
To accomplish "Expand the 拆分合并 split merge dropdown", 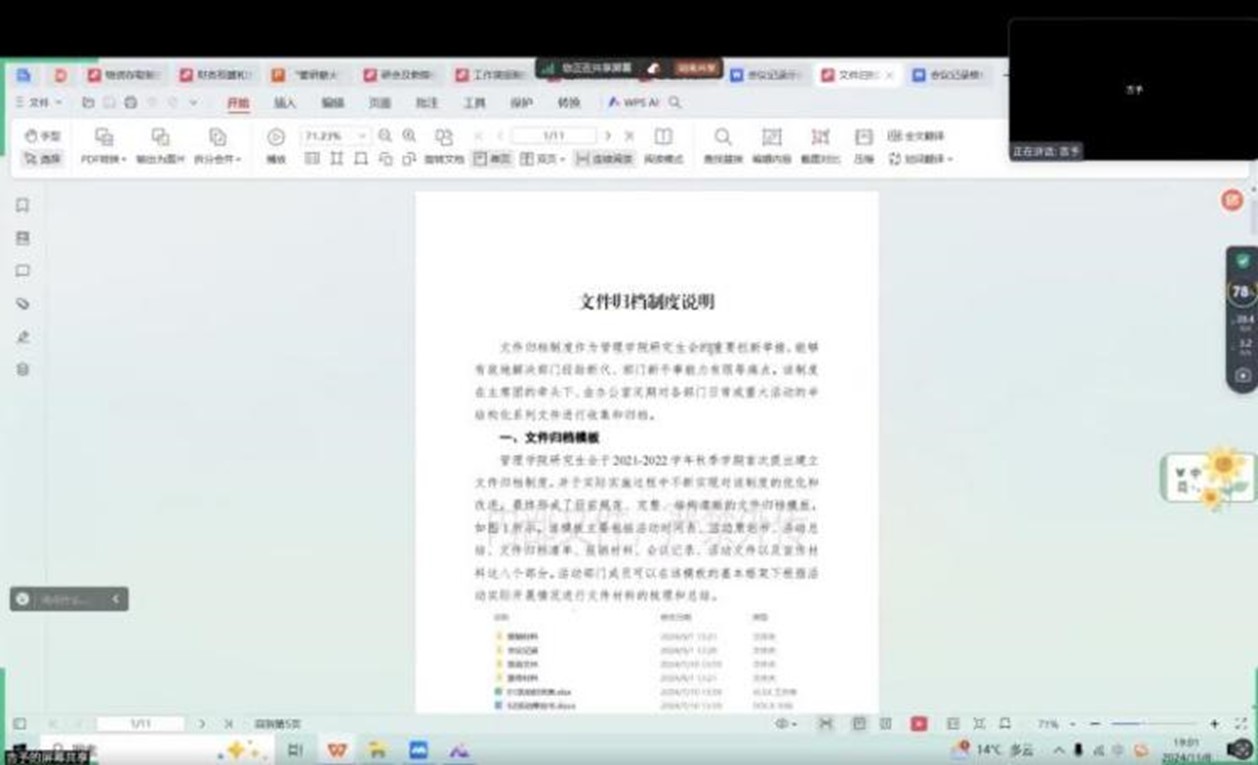I will tap(217, 145).
